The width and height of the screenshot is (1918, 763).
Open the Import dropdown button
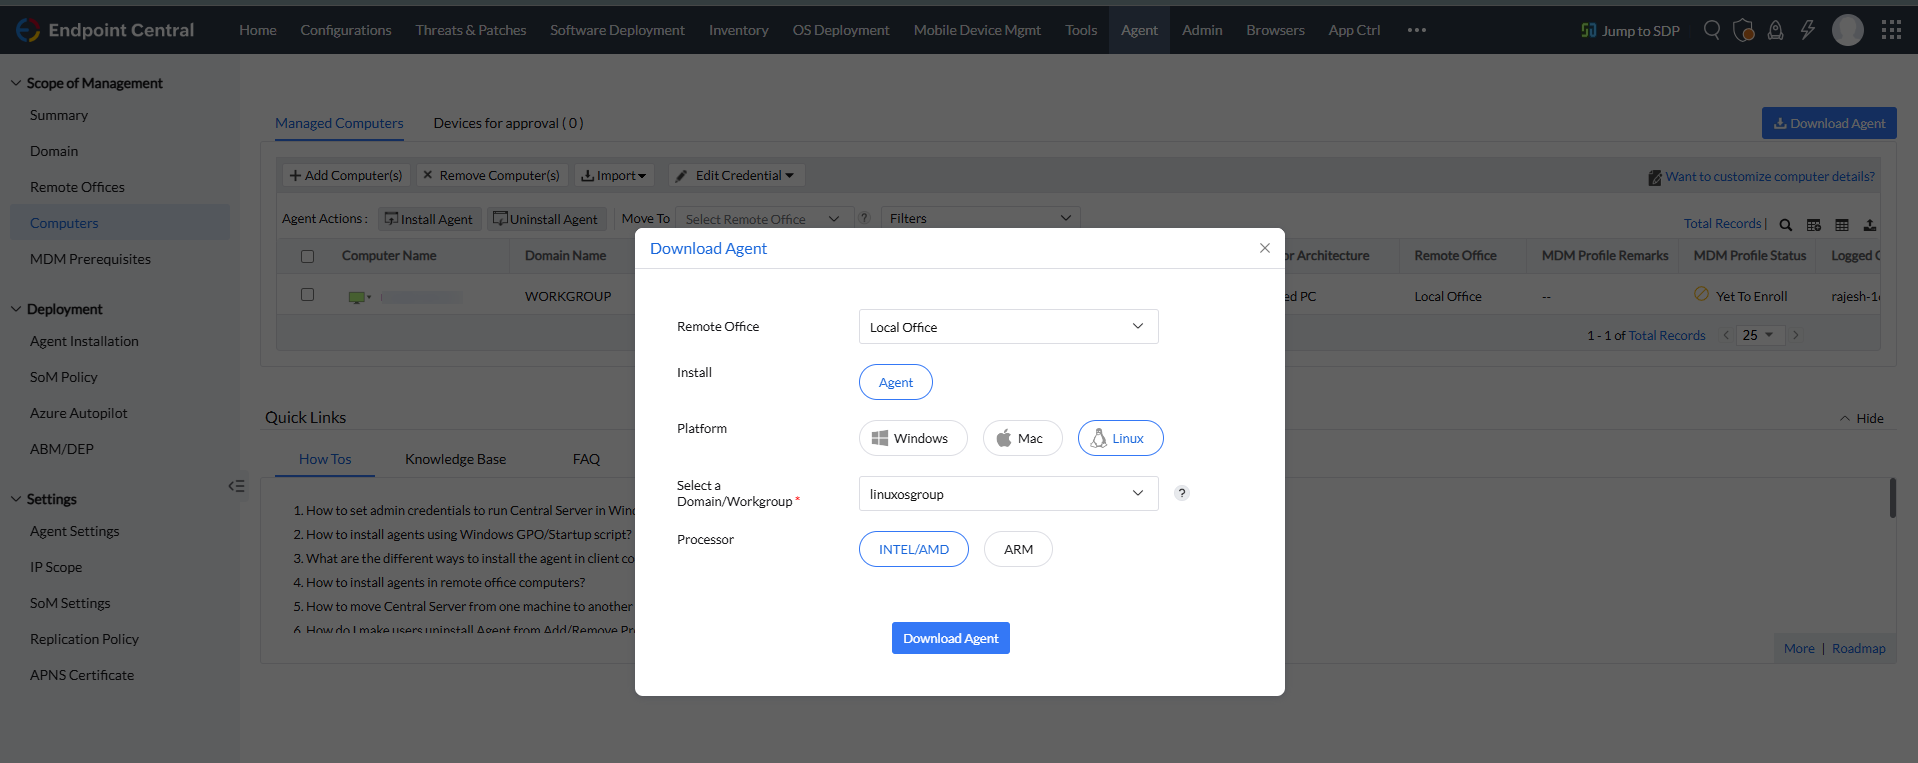614,175
